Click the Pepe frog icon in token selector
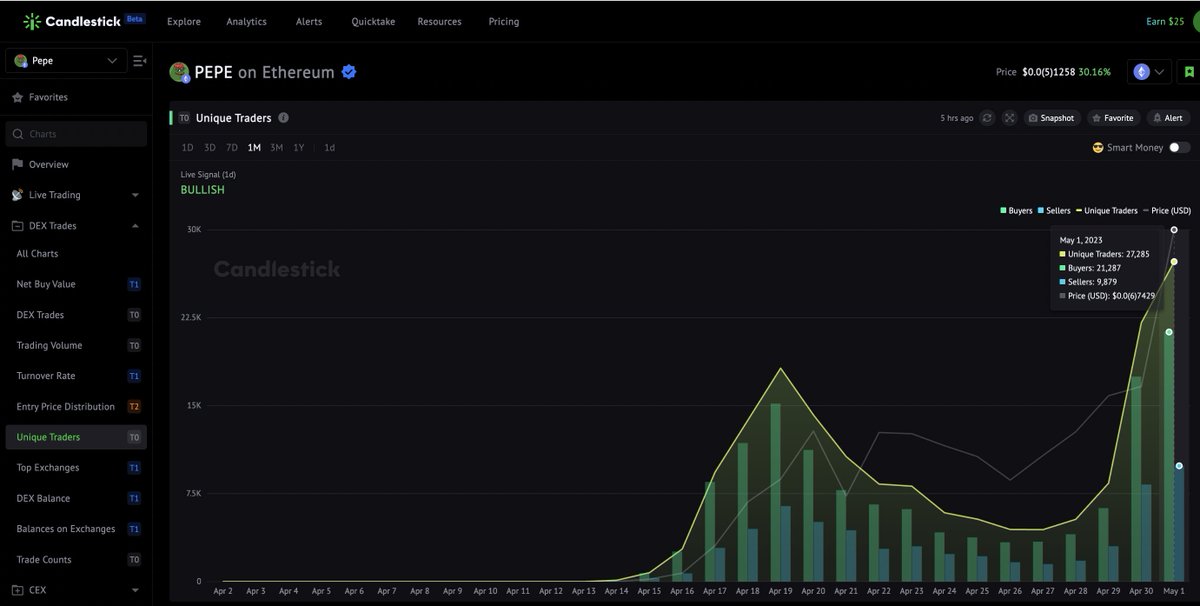Viewport: 1200px width, 606px height. point(20,61)
